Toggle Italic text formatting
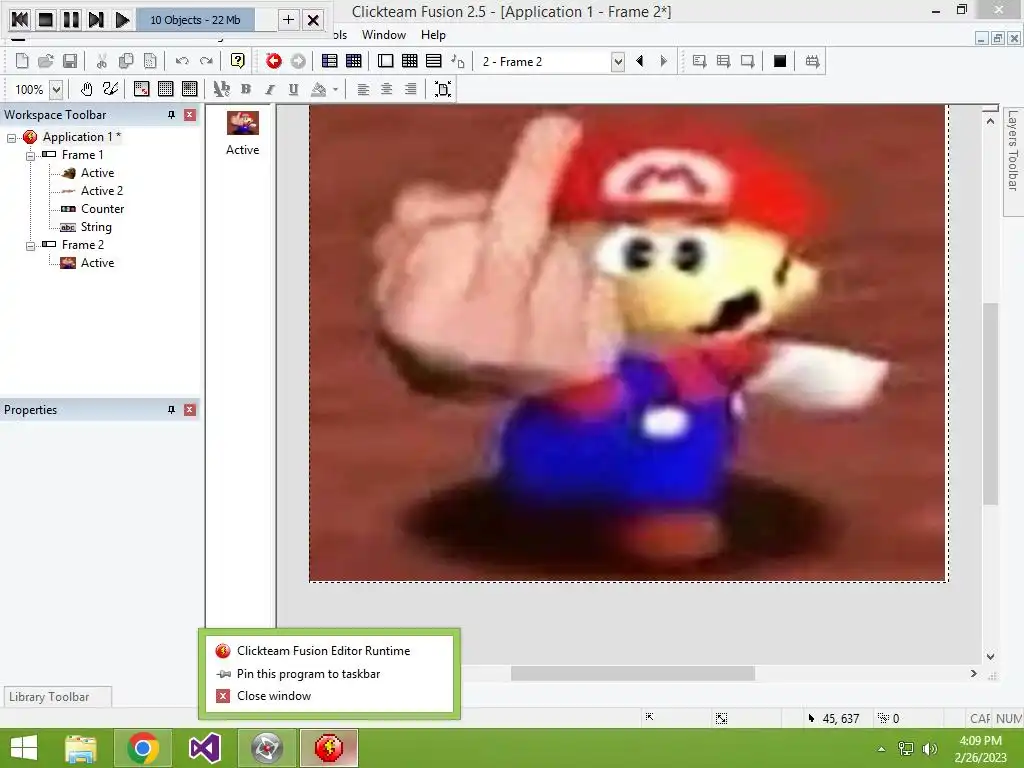Screen dimensions: 1024x768 coord(270,89)
